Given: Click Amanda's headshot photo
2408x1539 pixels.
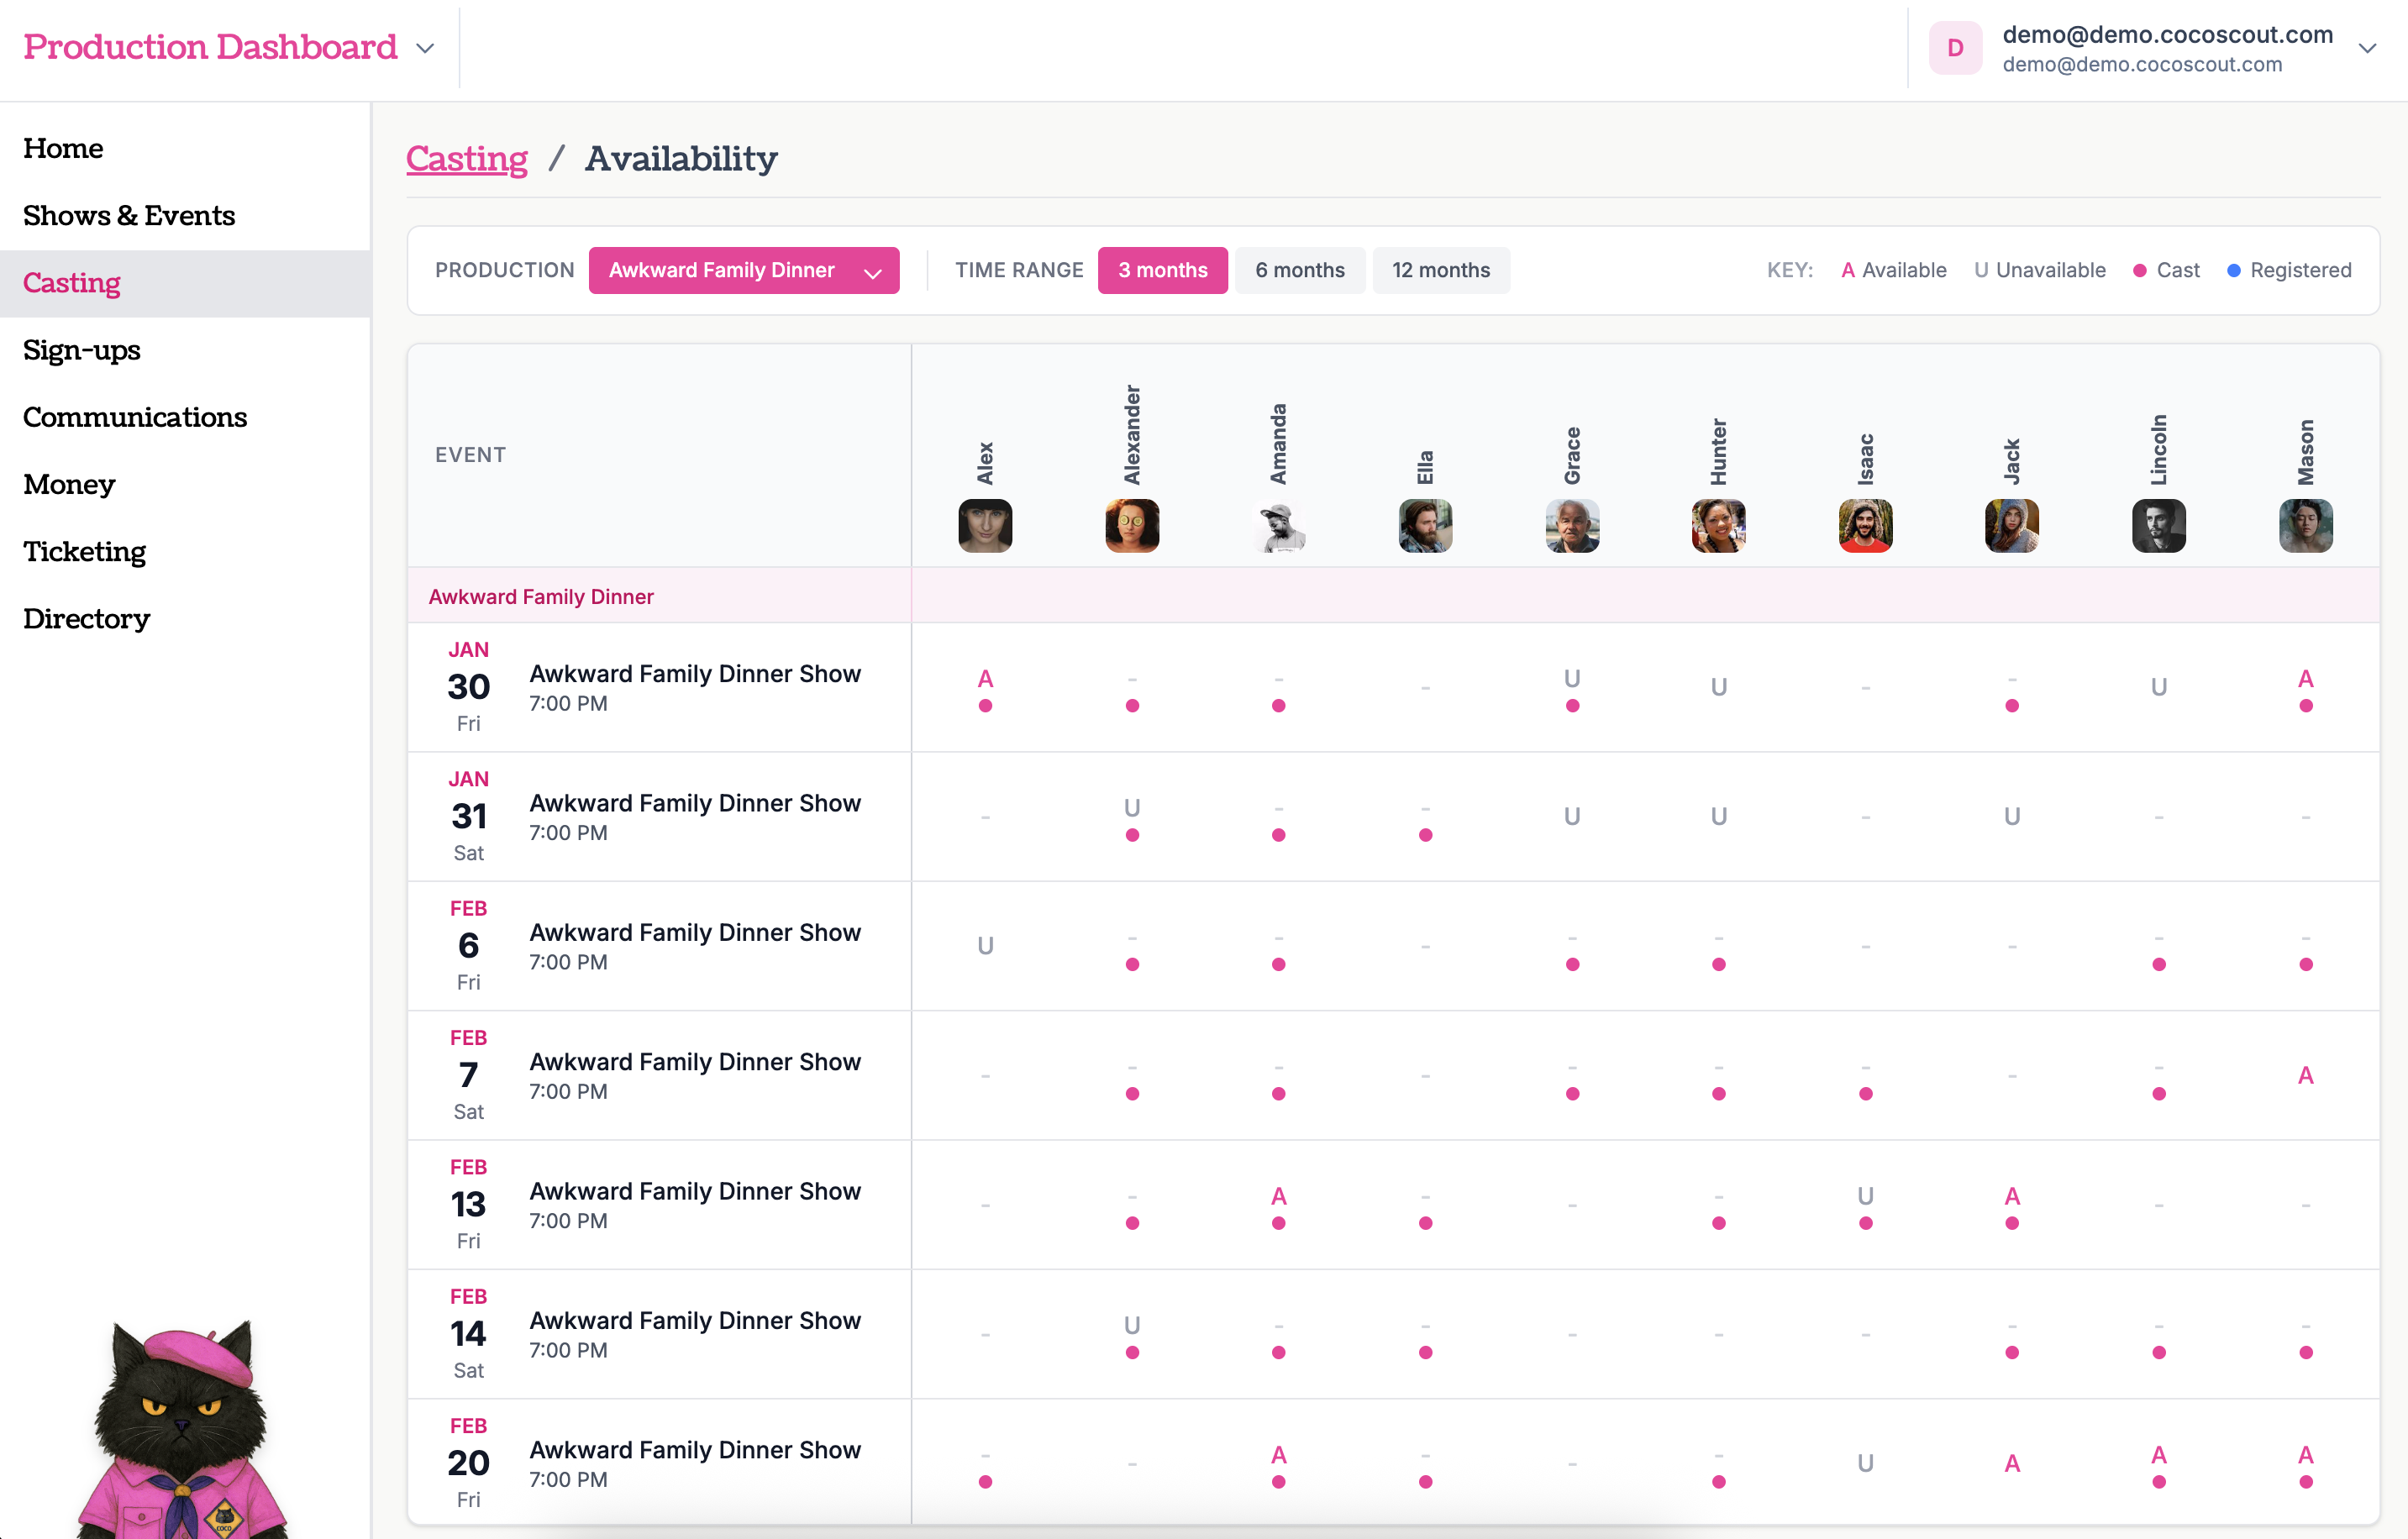Looking at the screenshot, I should pyautogui.click(x=1278, y=525).
